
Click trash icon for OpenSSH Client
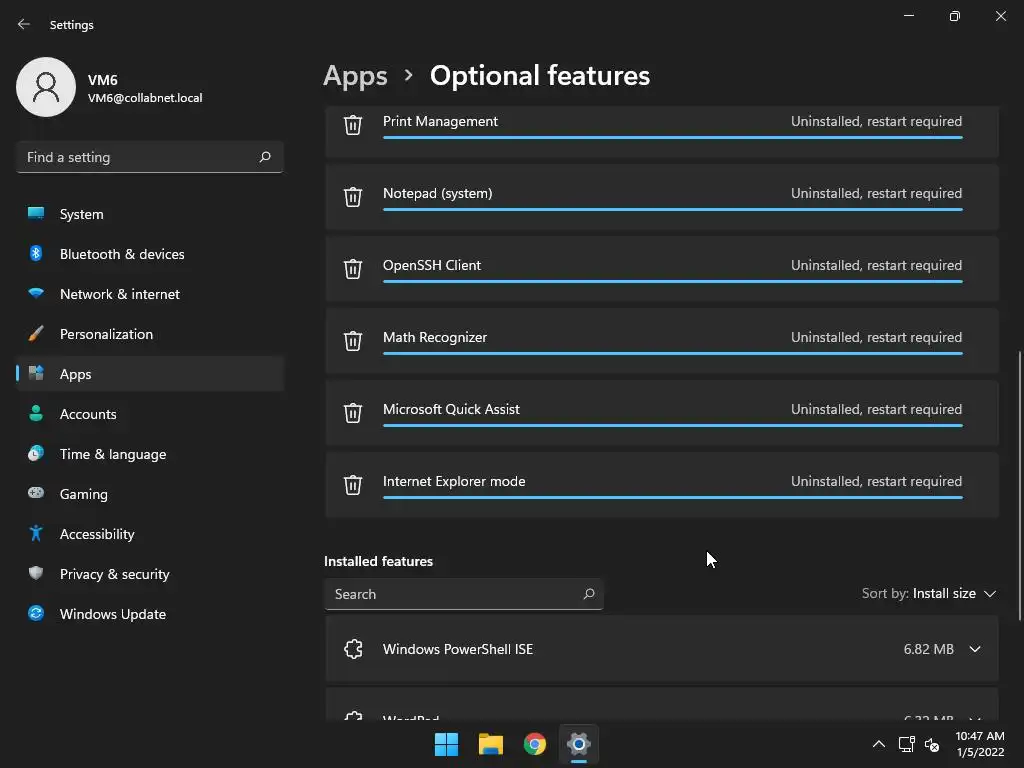(353, 269)
